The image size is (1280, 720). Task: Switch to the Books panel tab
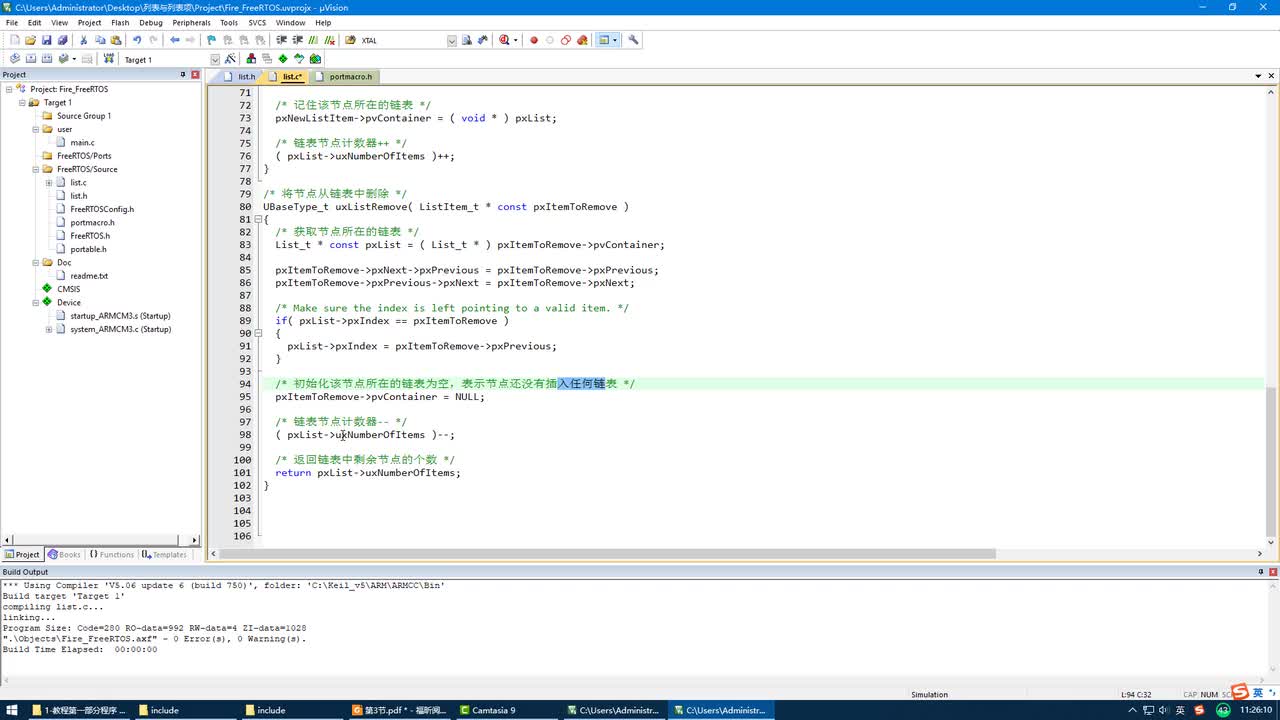tap(64, 554)
